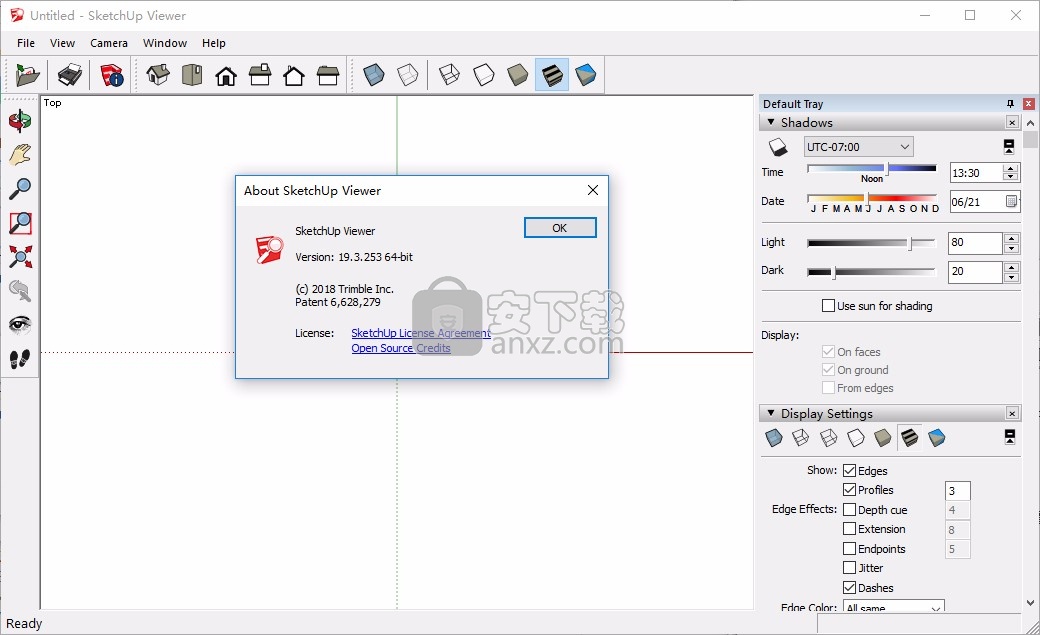This screenshot has width=1040, height=635.
Task: Switch to Right view icon
Action: coord(260,75)
